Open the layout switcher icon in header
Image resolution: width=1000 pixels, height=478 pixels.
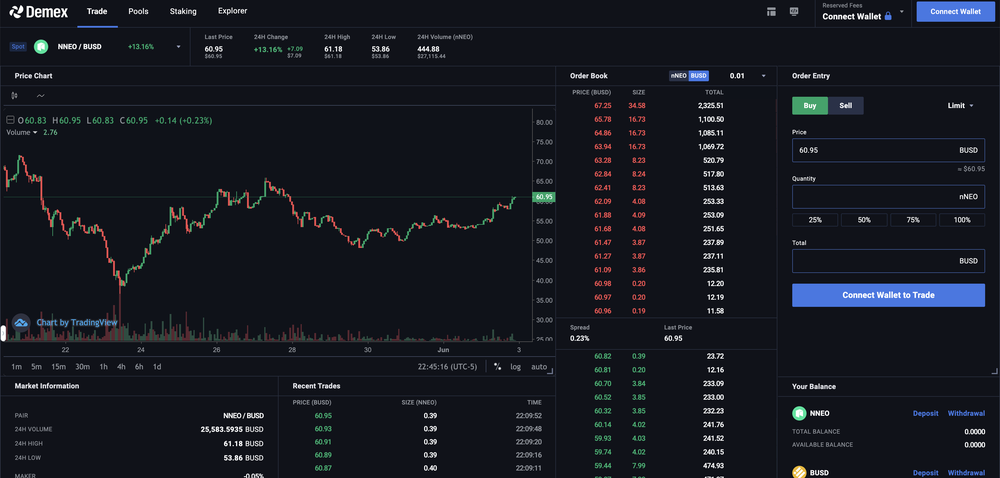[772, 11]
